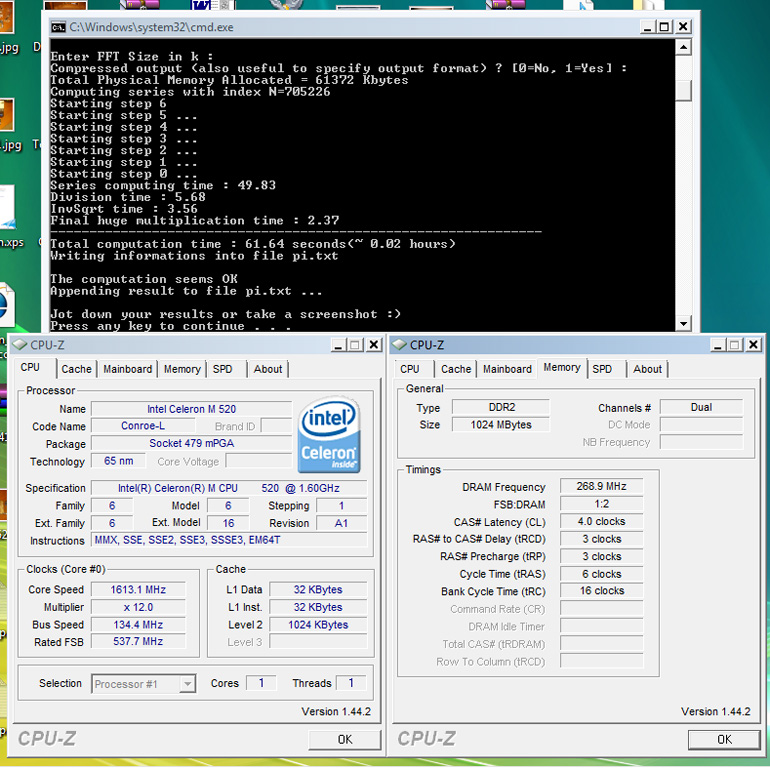770x768 pixels.
Task: Click the Package value Socket 479 mPGA
Action: (192, 443)
